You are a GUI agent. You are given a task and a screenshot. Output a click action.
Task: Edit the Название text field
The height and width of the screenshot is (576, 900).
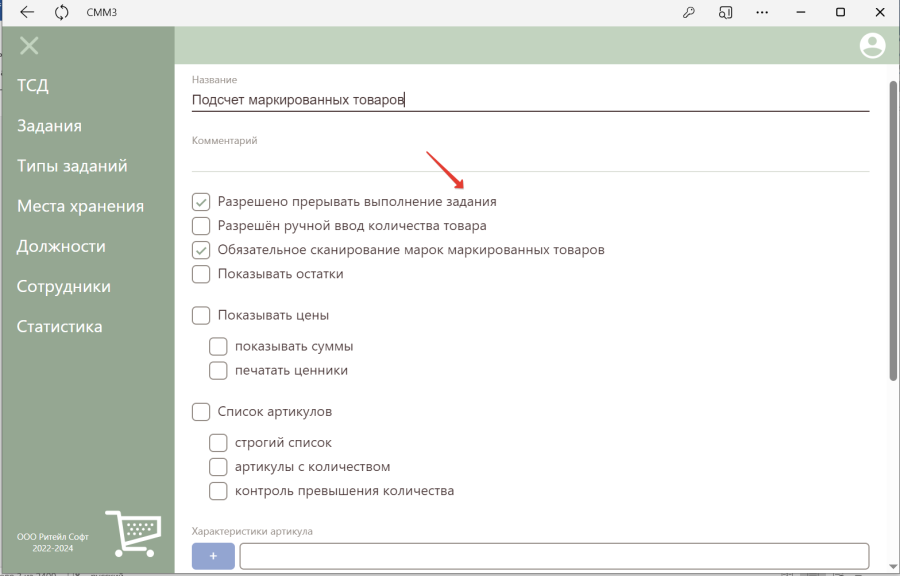click(x=530, y=100)
